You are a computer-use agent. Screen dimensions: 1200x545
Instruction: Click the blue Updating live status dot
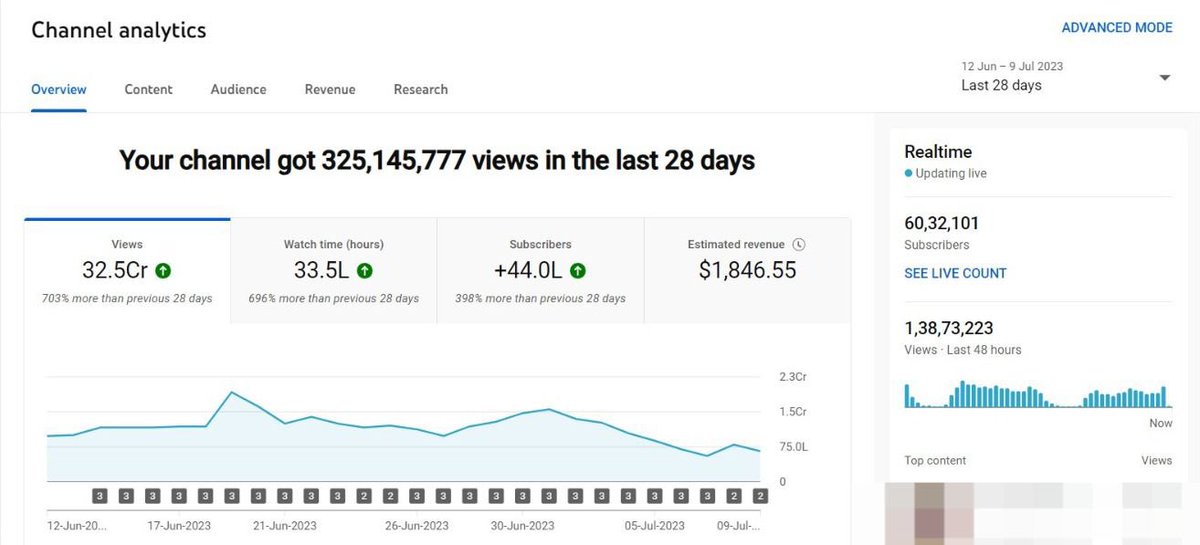click(908, 173)
